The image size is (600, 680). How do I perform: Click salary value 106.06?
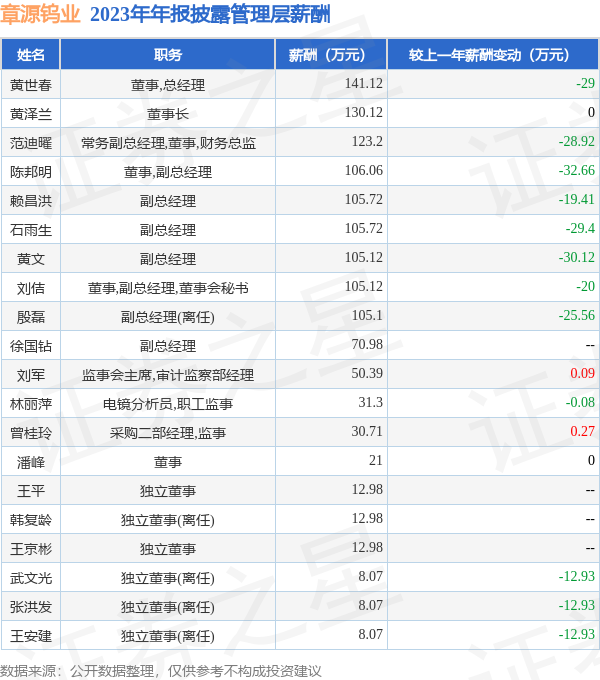pyautogui.click(x=364, y=170)
